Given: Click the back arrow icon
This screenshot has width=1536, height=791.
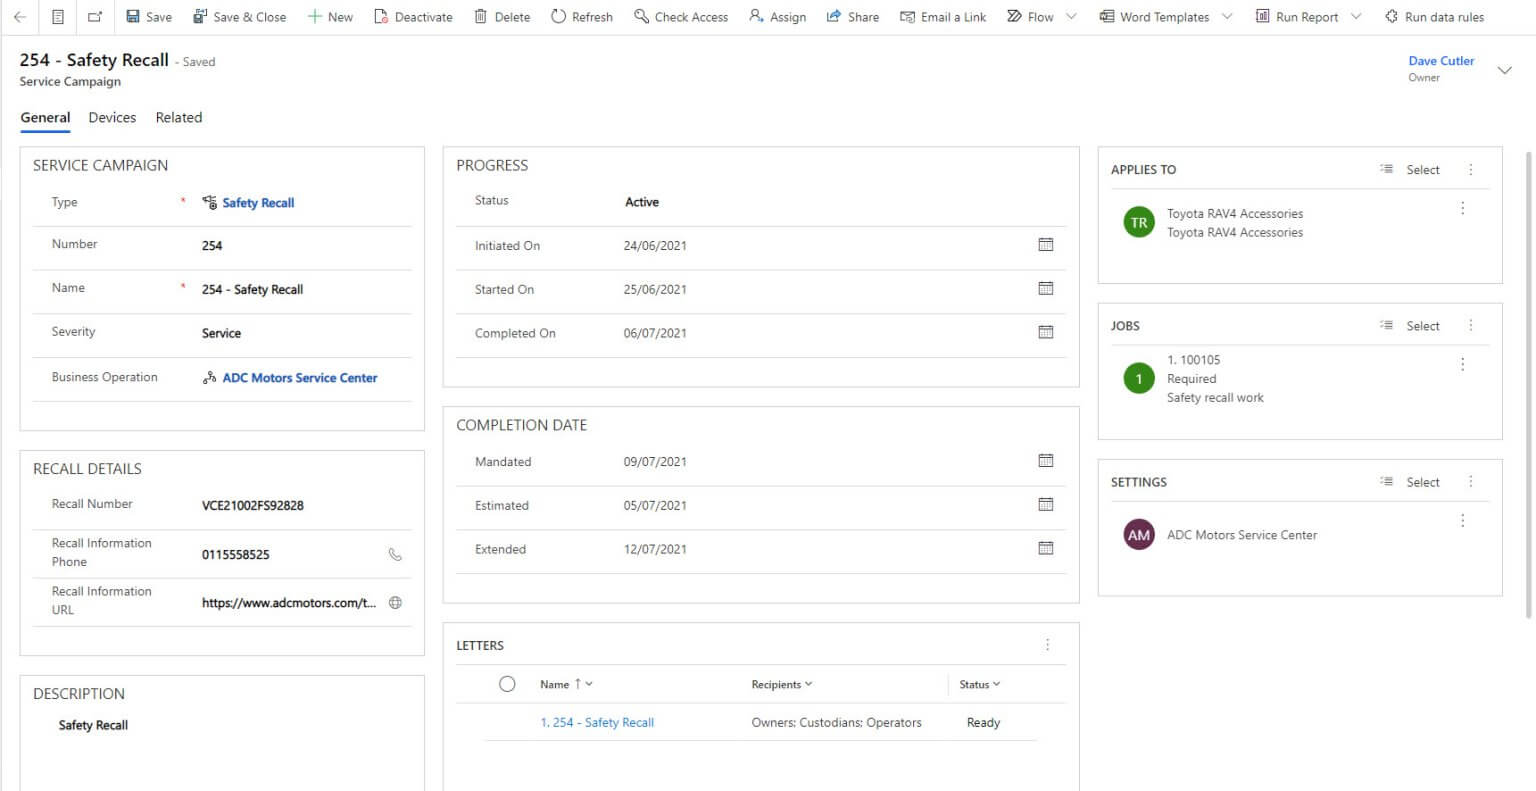Looking at the screenshot, I should (x=20, y=17).
